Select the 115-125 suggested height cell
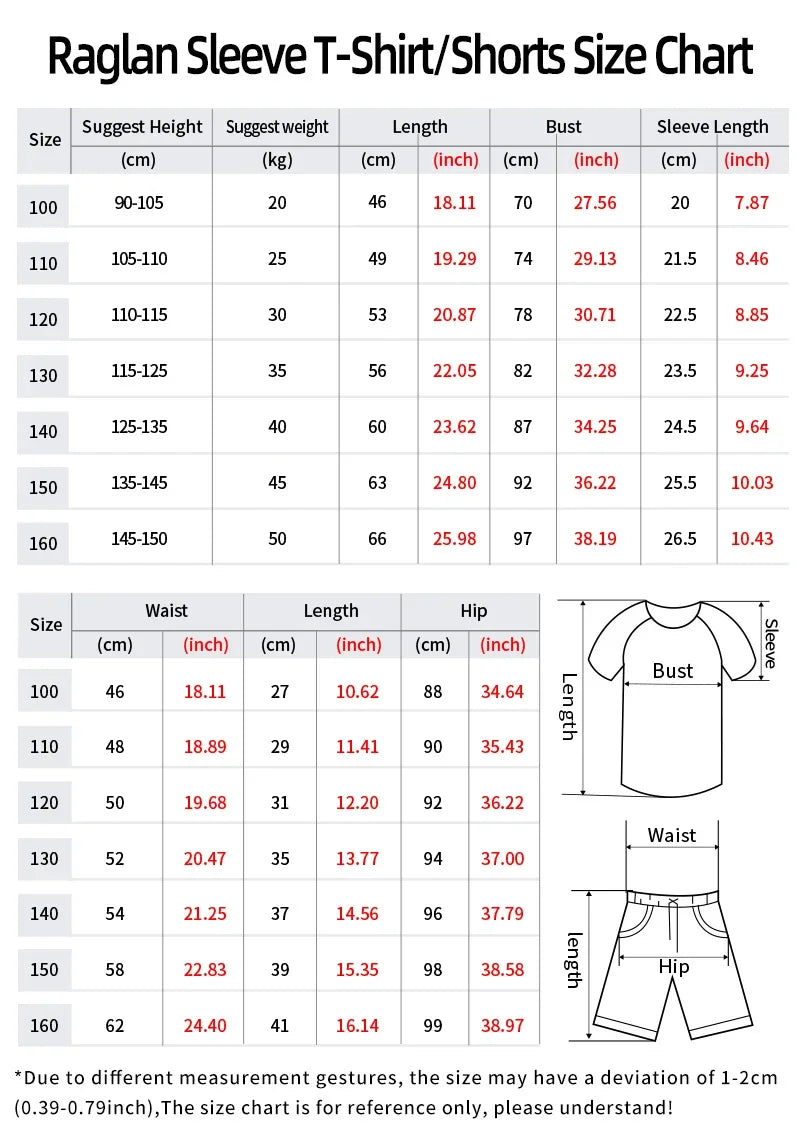Screen dimensions: 800x1136 point(139,371)
